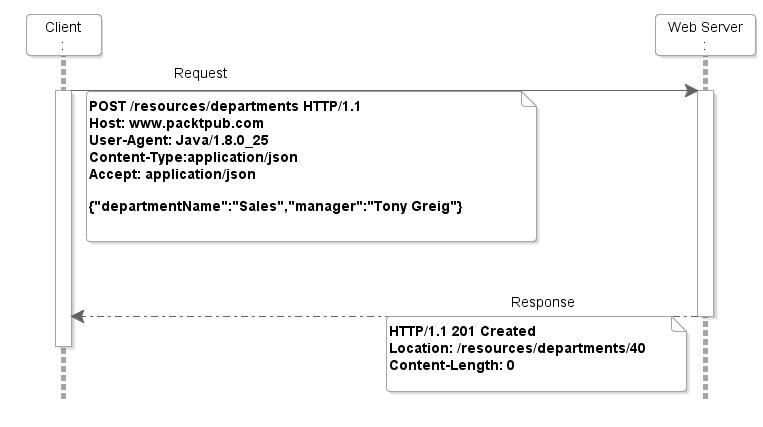Click the folded corner of the response note
Image resolution: width=763 pixels, height=427 pixels.
click(x=679, y=324)
